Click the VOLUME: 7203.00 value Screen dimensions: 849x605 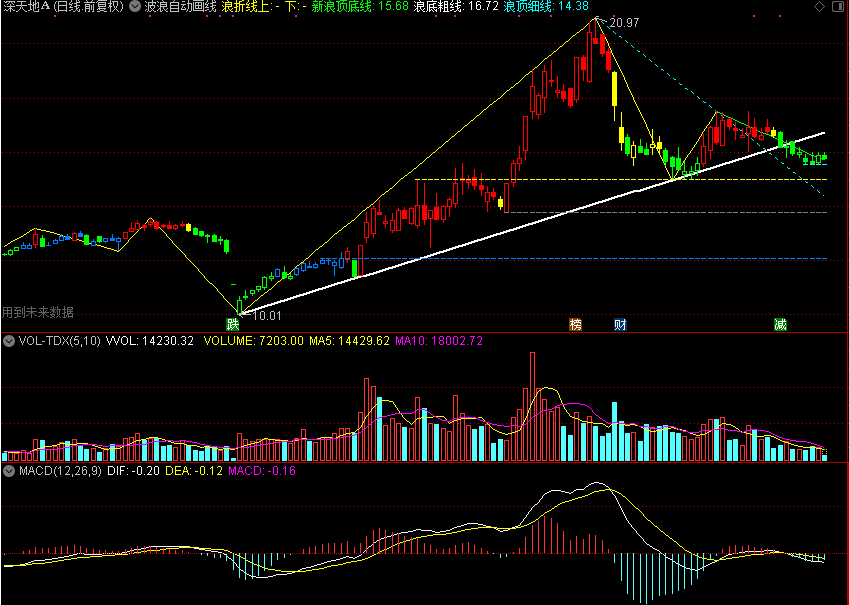[x=253, y=341]
